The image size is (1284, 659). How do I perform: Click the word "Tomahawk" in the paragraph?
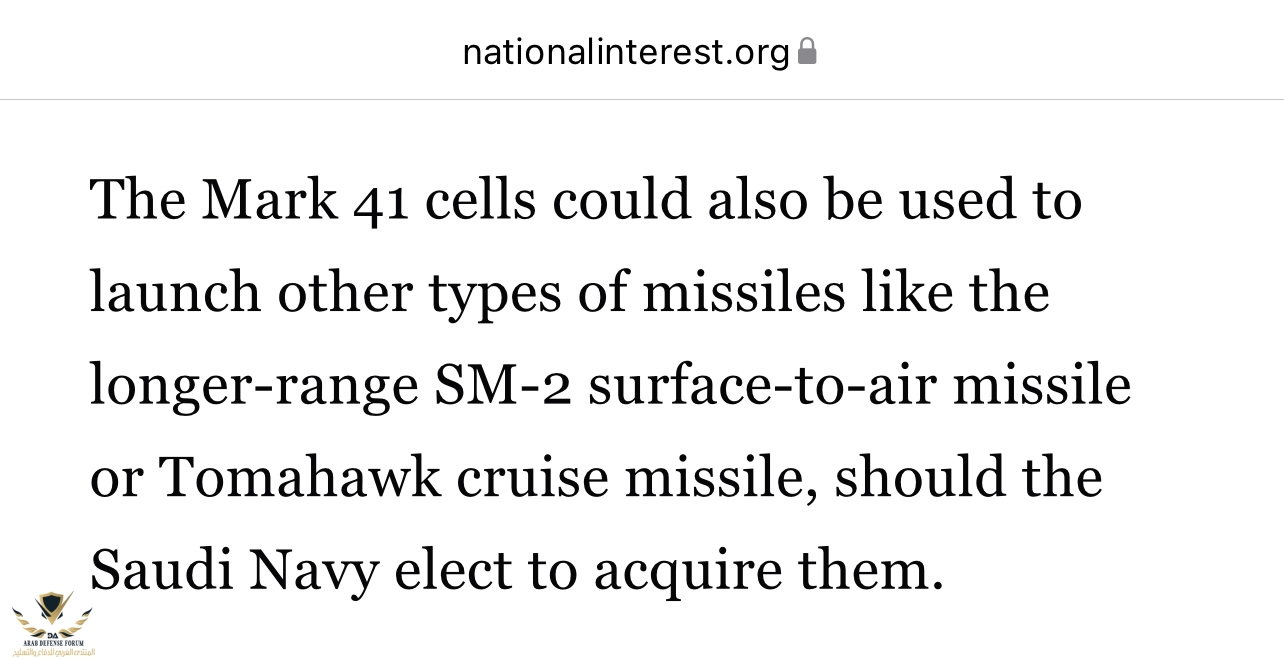[300, 477]
